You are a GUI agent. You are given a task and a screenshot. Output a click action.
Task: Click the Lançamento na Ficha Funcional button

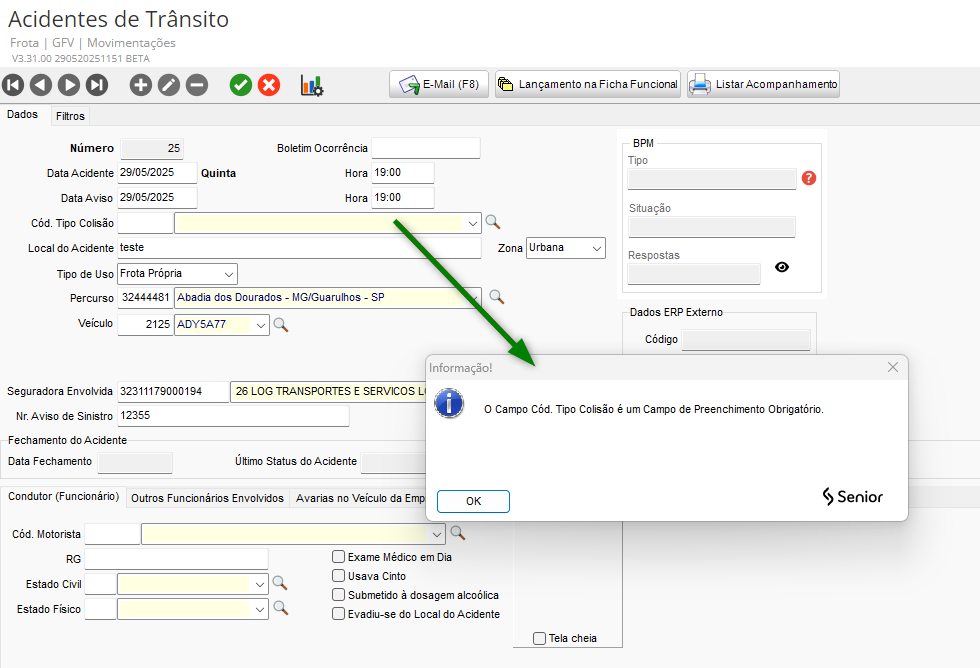click(588, 85)
